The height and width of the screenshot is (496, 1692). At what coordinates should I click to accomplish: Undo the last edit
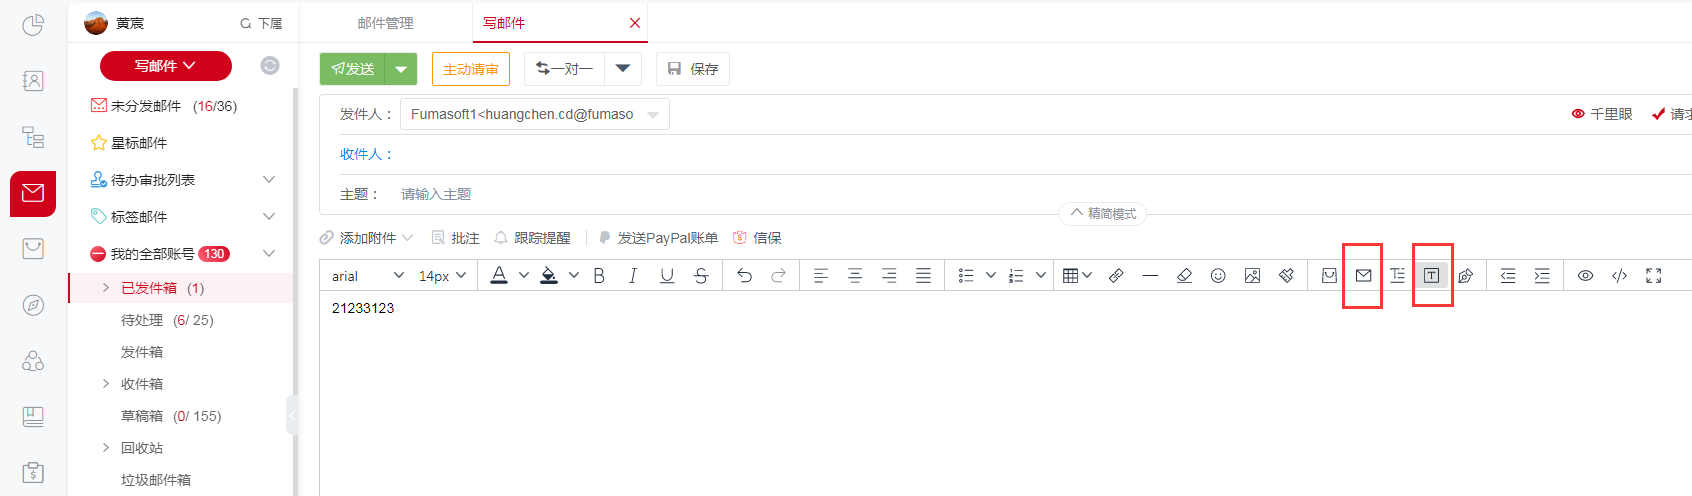pos(744,276)
